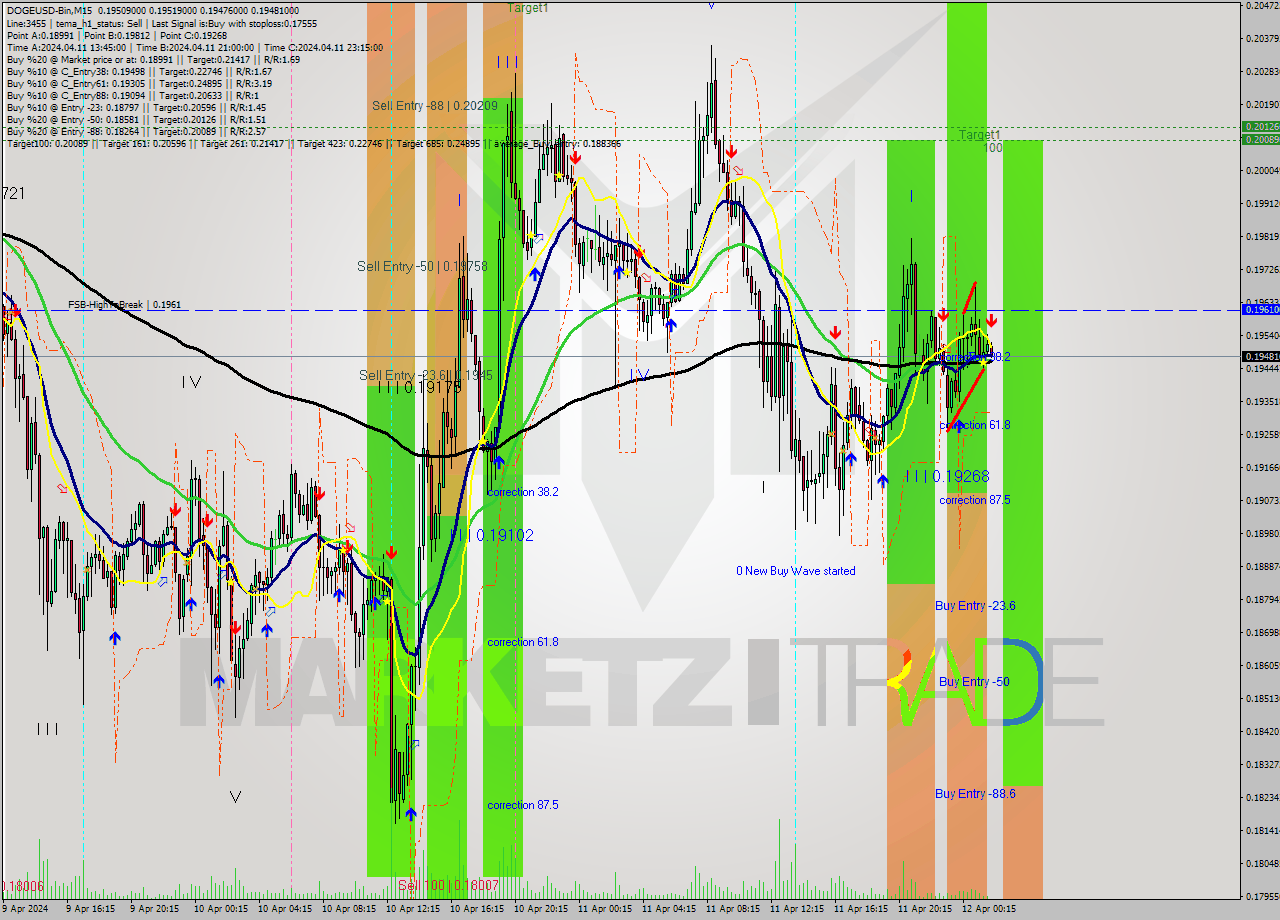
Task: Click the '11 Apr 04:15' time axis label
Action: (x=668, y=909)
